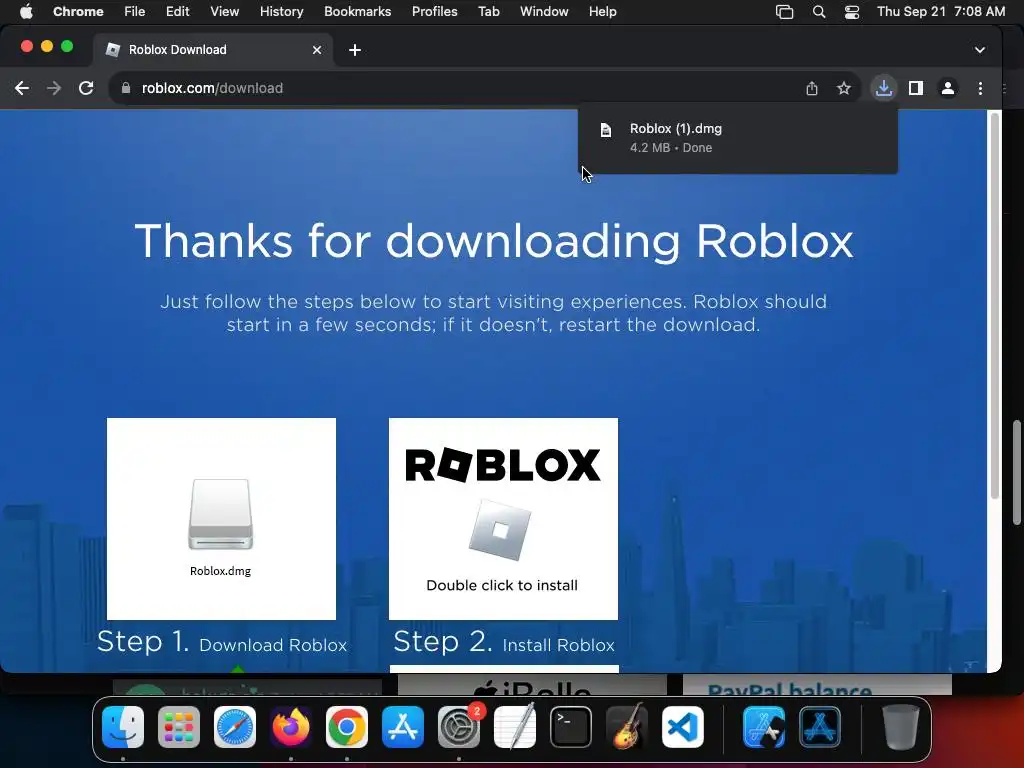Open the App Store from the Dock

403,727
